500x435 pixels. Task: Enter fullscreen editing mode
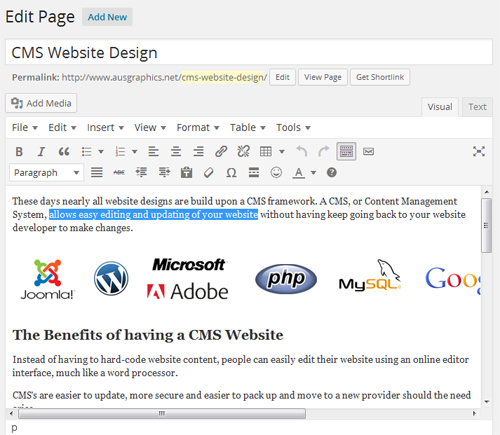[479, 151]
